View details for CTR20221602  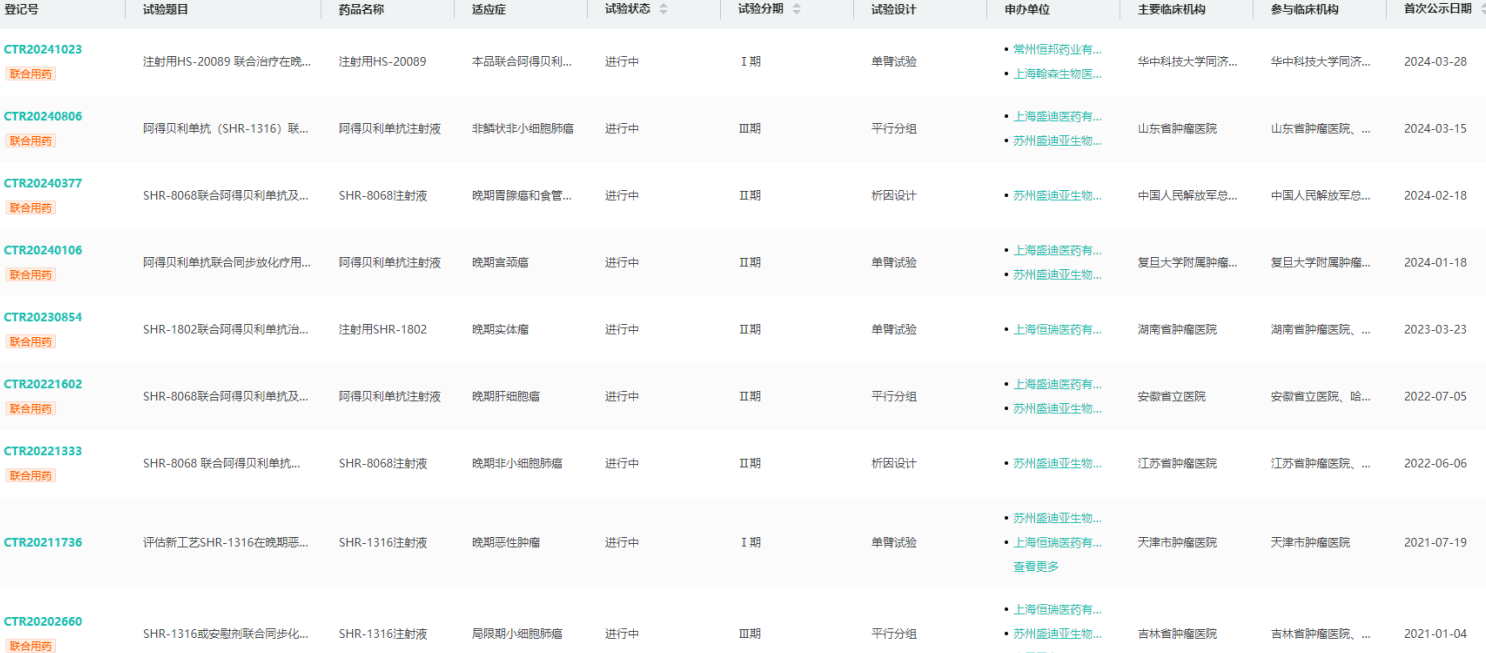pyautogui.click(x=43, y=384)
